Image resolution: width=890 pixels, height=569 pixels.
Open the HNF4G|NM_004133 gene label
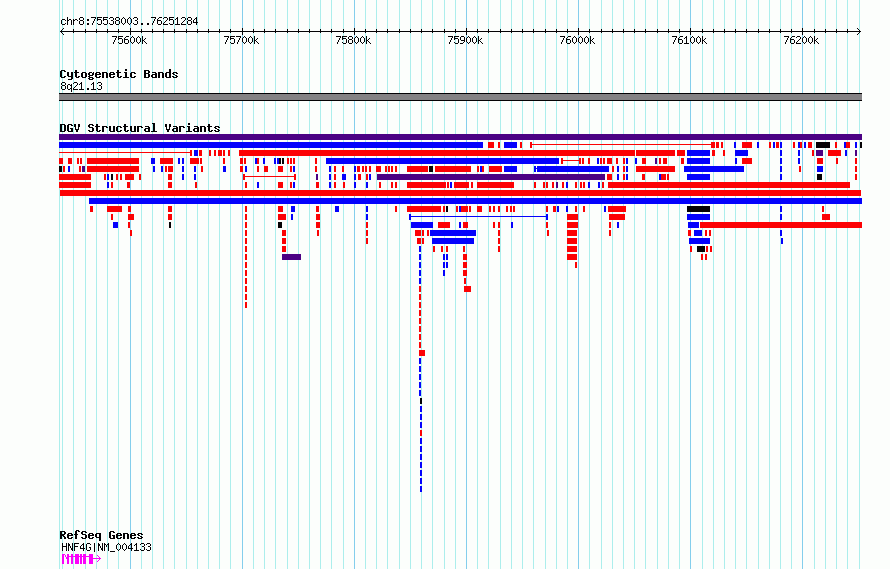tap(107, 547)
